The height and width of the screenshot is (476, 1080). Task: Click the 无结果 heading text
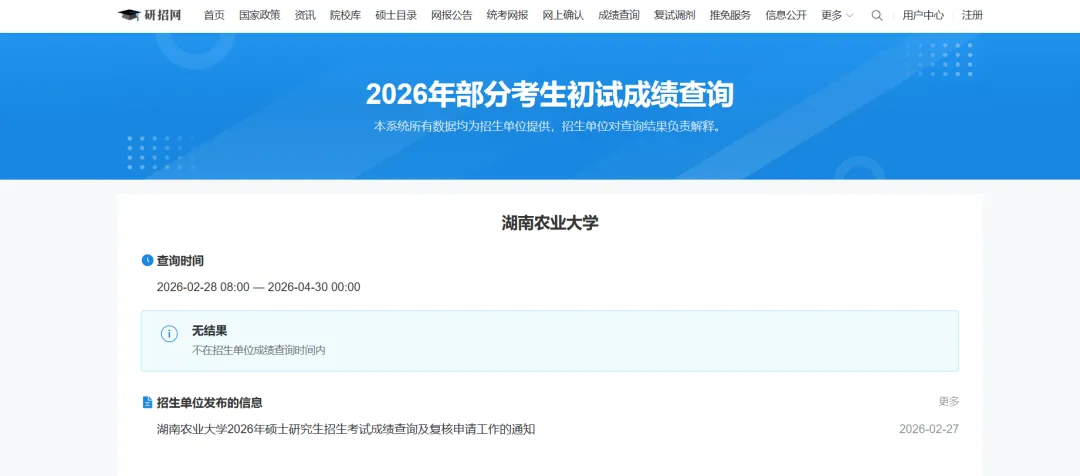(x=209, y=331)
